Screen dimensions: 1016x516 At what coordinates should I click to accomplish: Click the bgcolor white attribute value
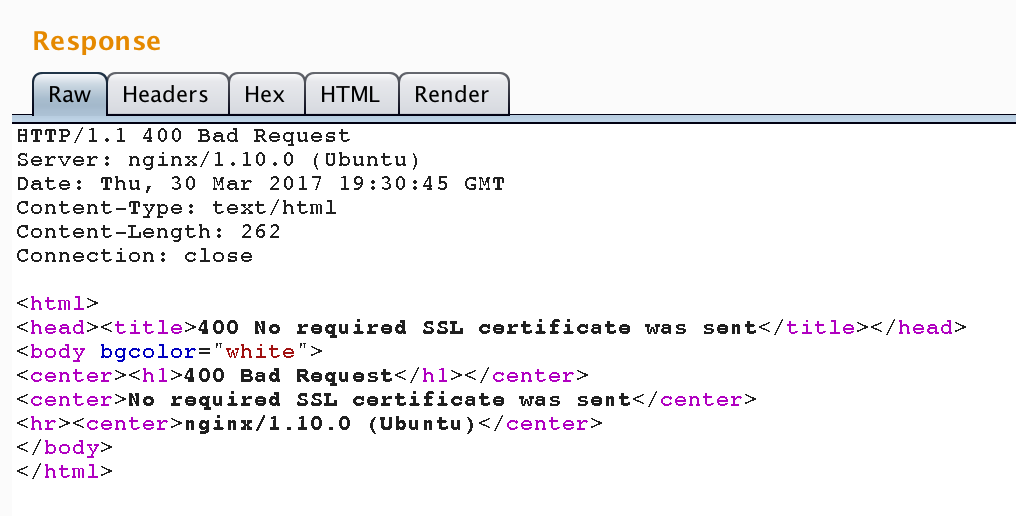(260, 352)
